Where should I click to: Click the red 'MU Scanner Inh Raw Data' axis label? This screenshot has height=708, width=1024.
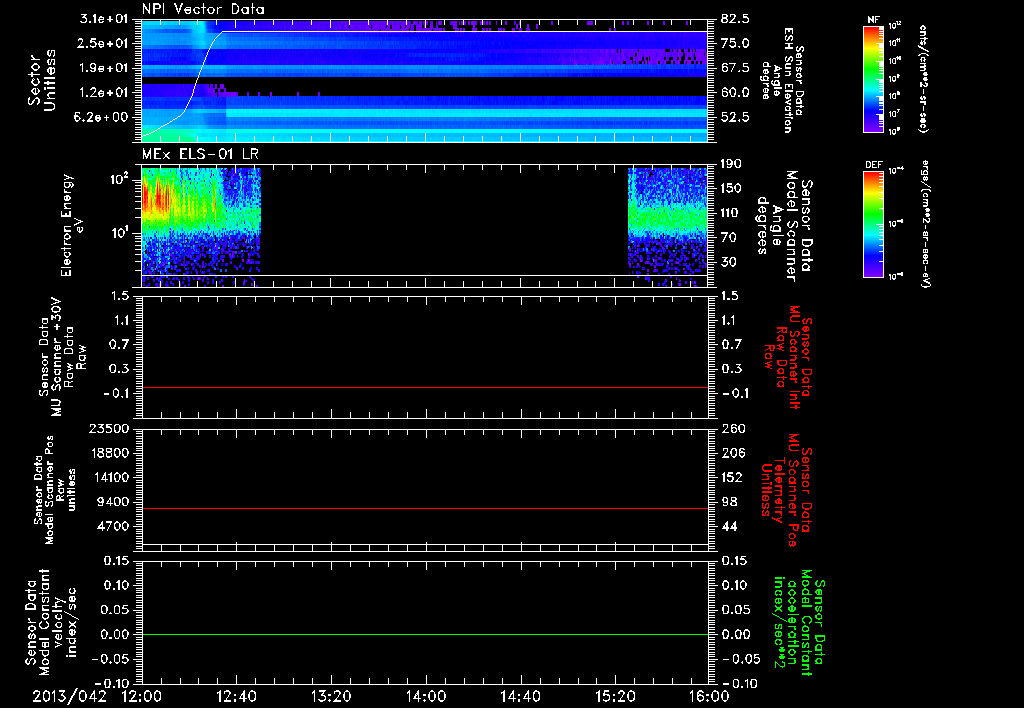pyautogui.click(x=788, y=357)
